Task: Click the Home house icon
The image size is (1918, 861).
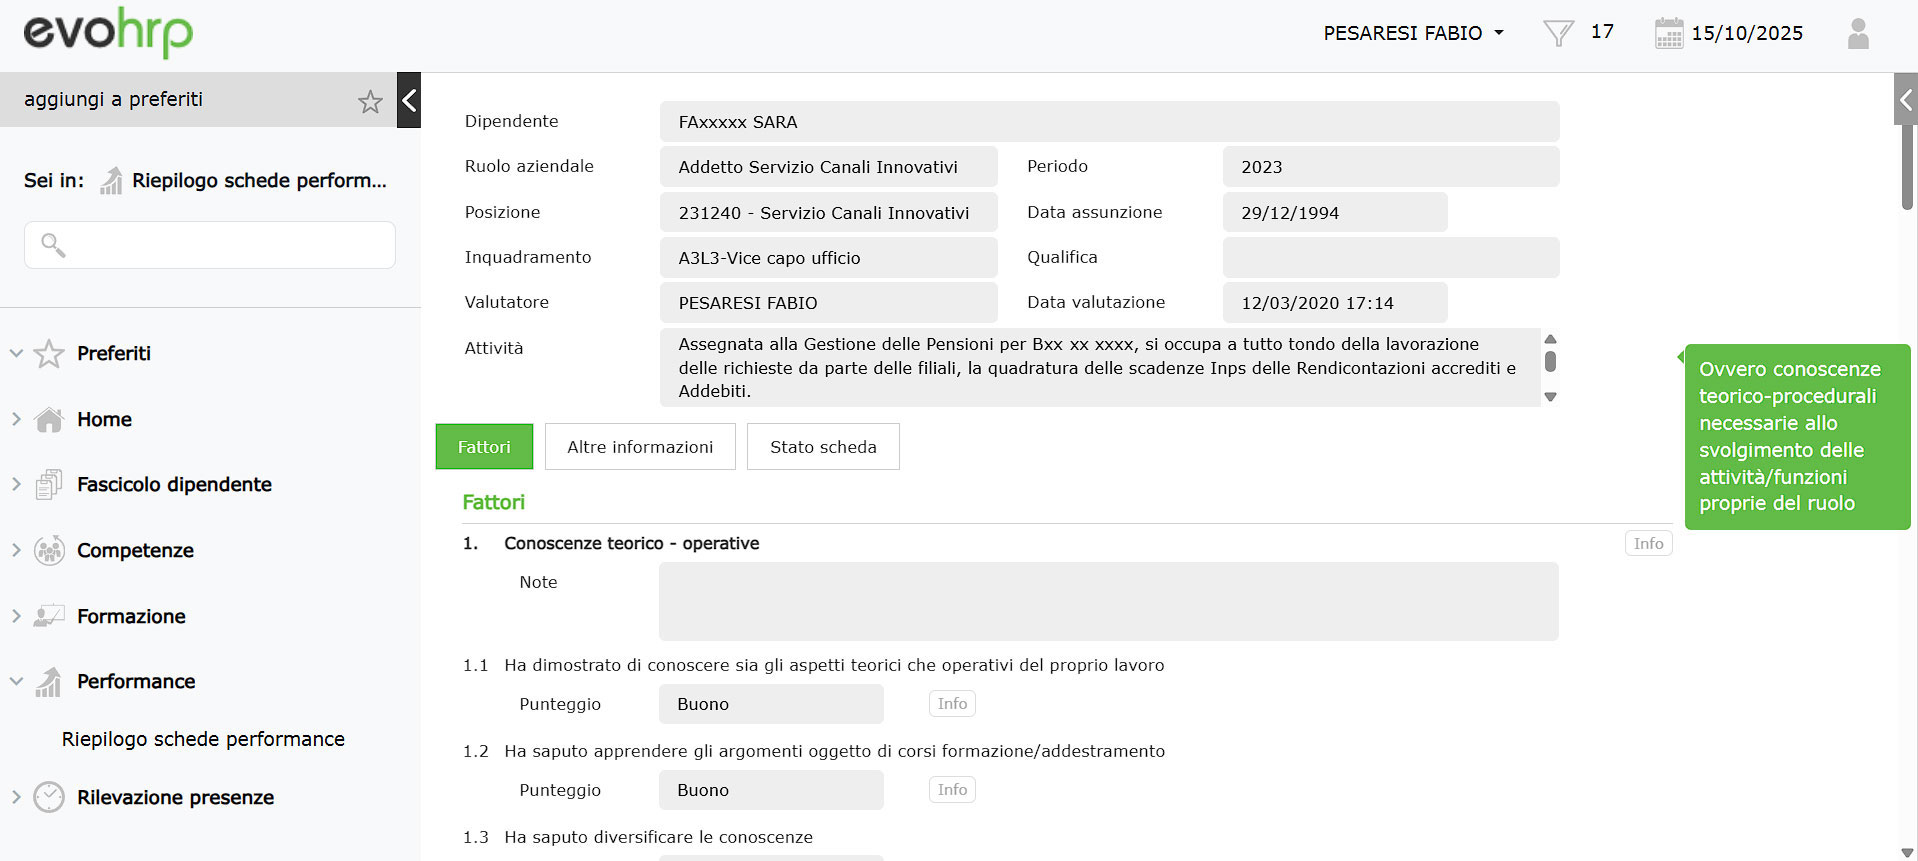Action: click(49, 420)
